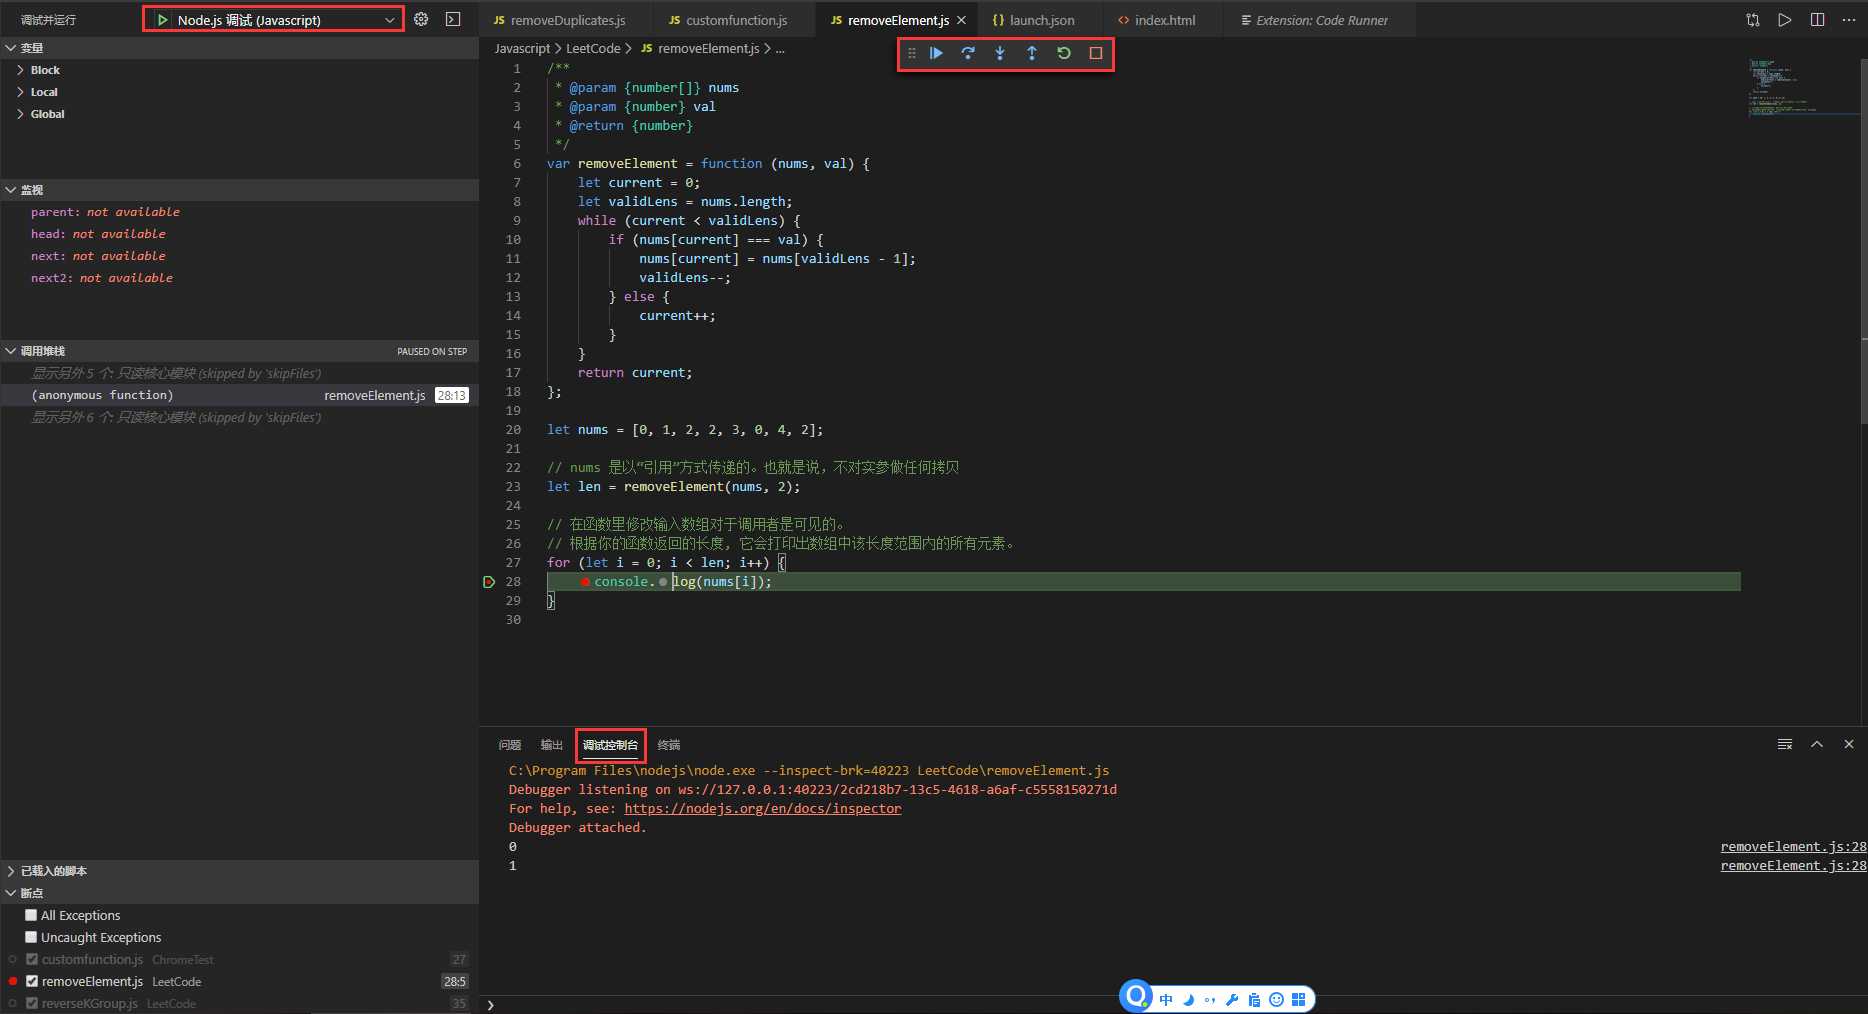Click Restart in the debug toolbar
Image resolution: width=1868 pixels, height=1014 pixels.
coord(1064,53)
